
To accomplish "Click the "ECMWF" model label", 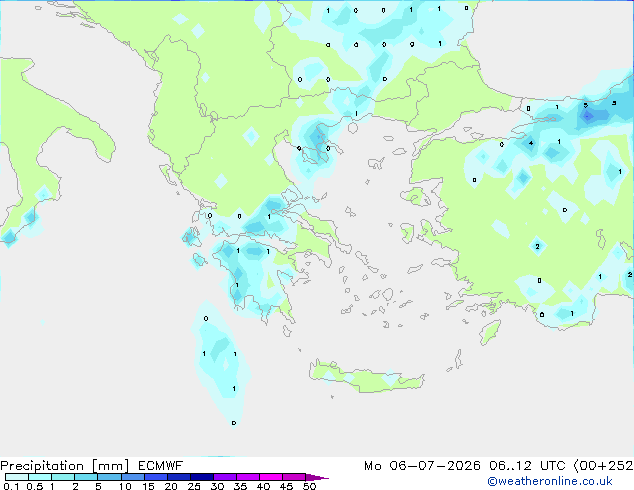I will click(x=161, y=466).
